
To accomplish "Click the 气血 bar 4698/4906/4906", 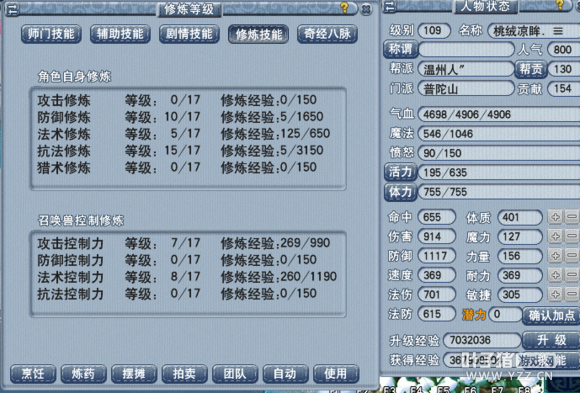I will pos(499,114).
